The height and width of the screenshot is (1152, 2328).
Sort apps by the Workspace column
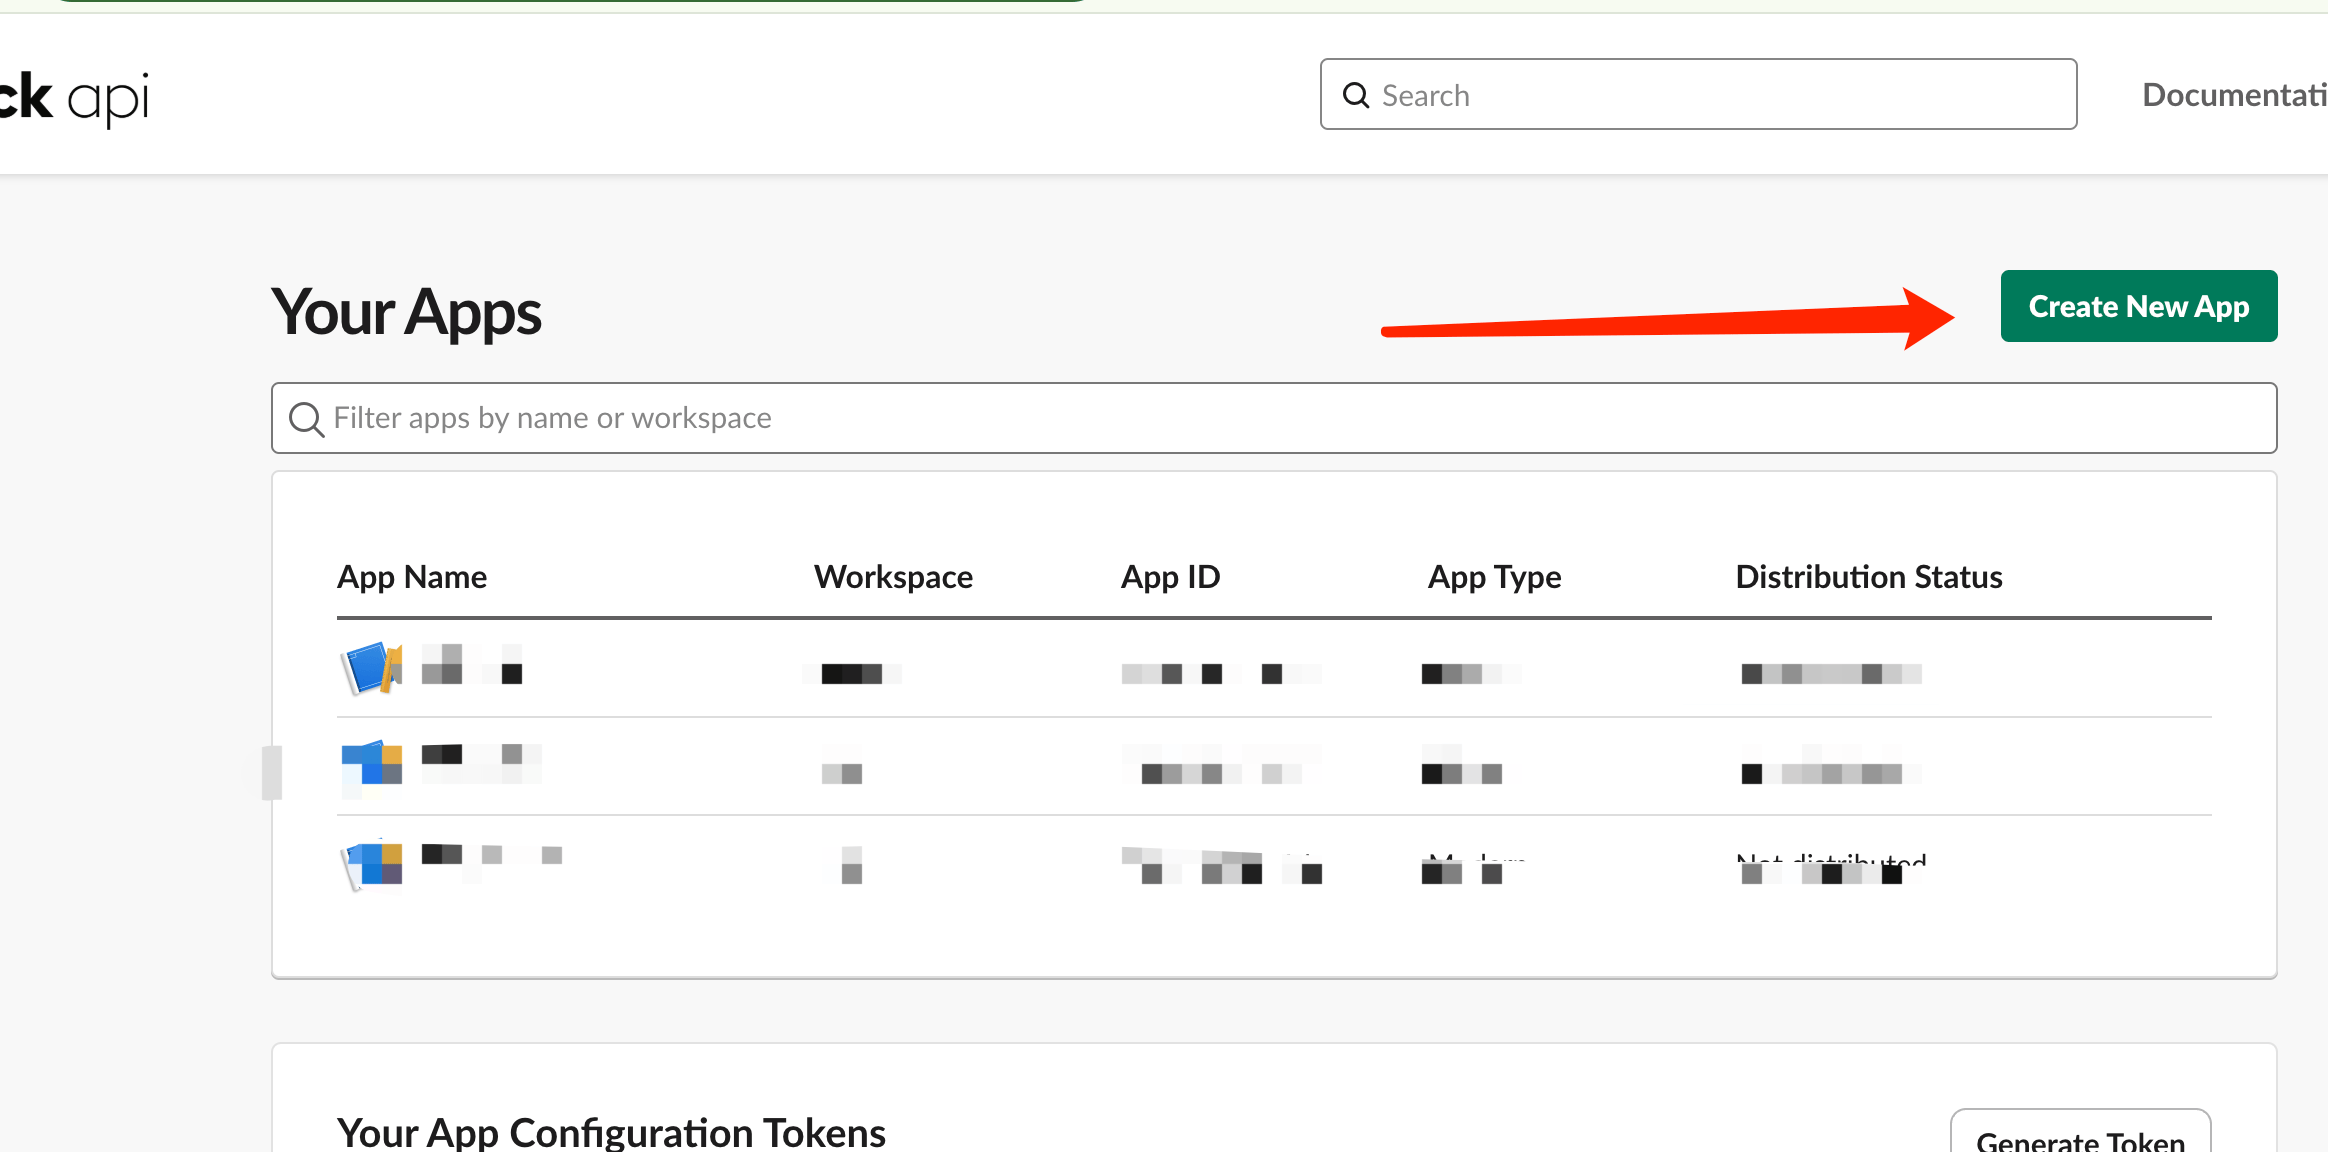[x=893, y=576]
